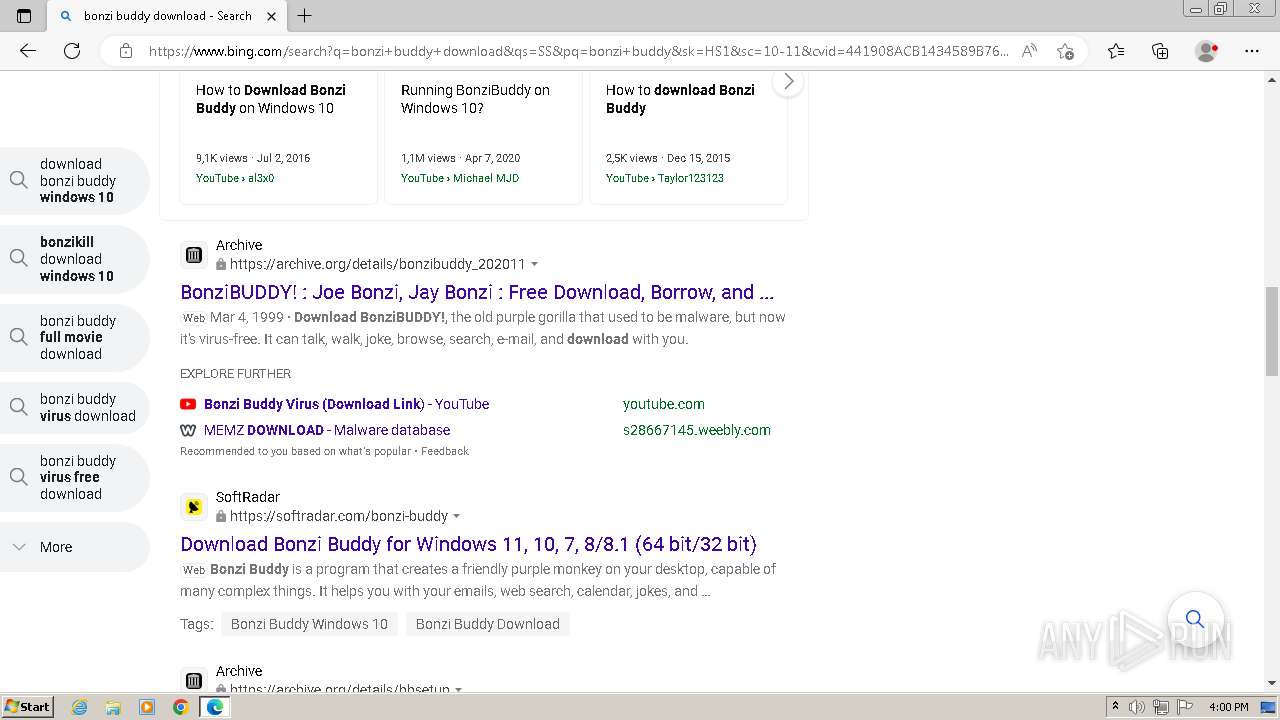Open Bonzi Buddy Virus (Download Link) YouTube
Screen dimensions: 1280x720
(346, 404)
